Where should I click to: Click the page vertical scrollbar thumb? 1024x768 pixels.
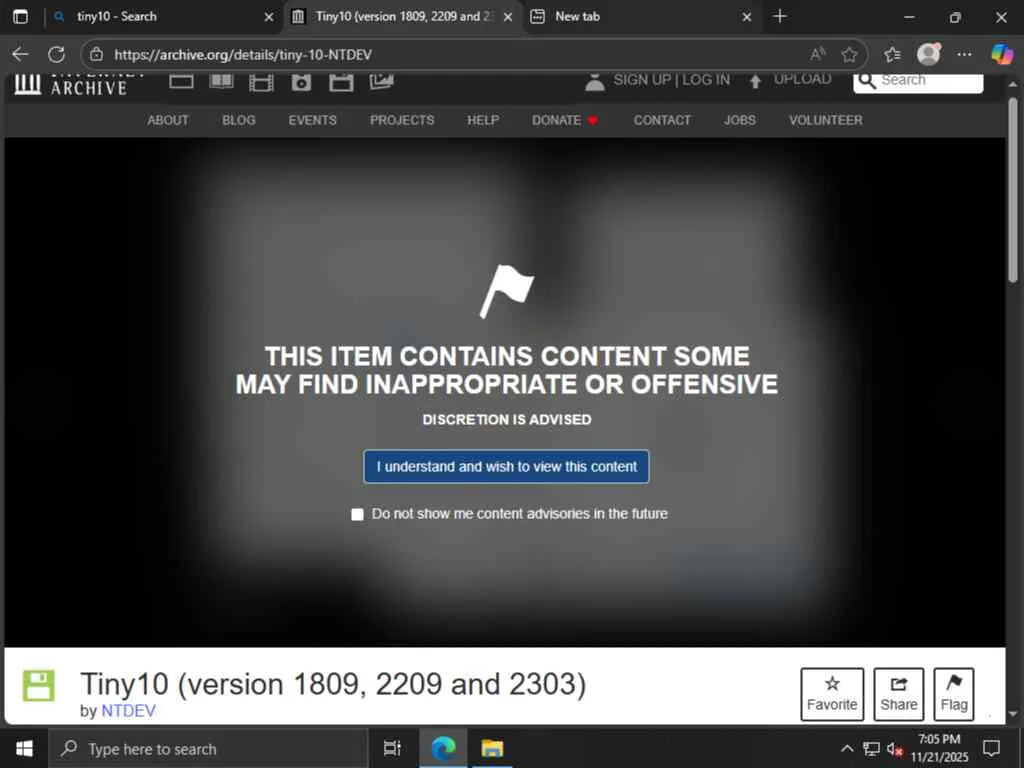1013,190
